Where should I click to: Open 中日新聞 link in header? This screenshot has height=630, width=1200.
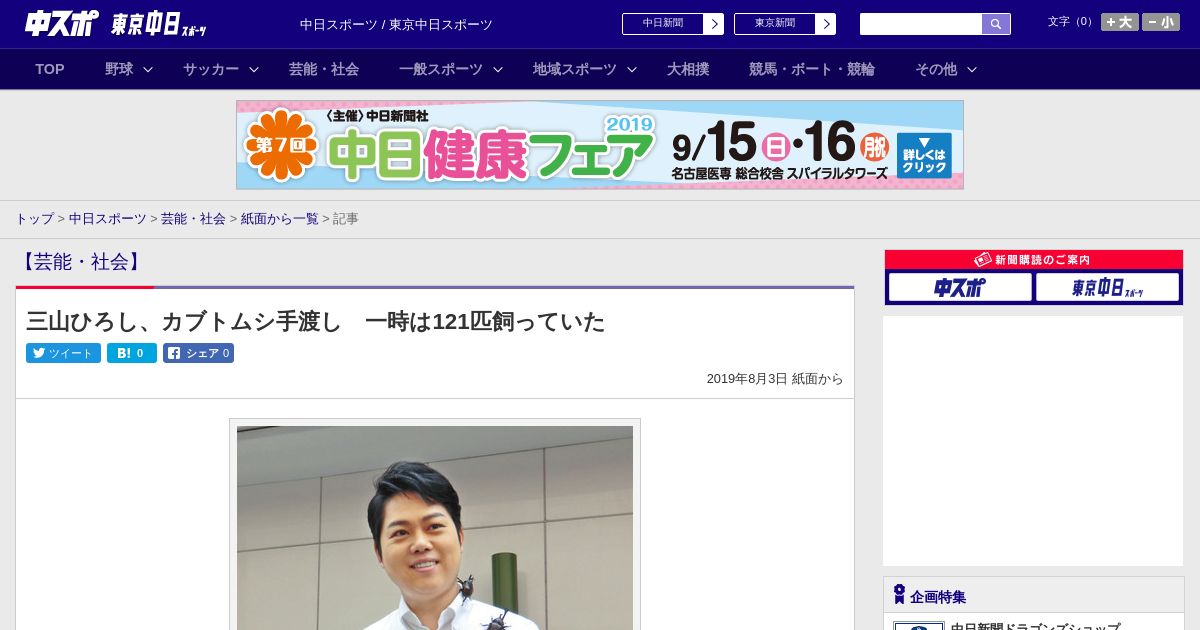coord(663,24)
